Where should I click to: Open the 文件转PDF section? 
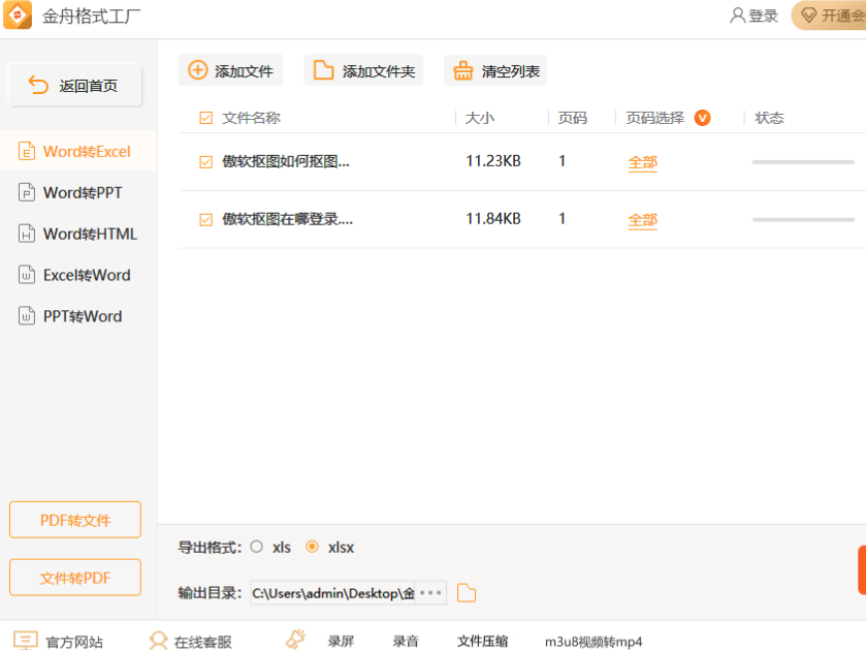pyautogui.click(x=75, y=578)
